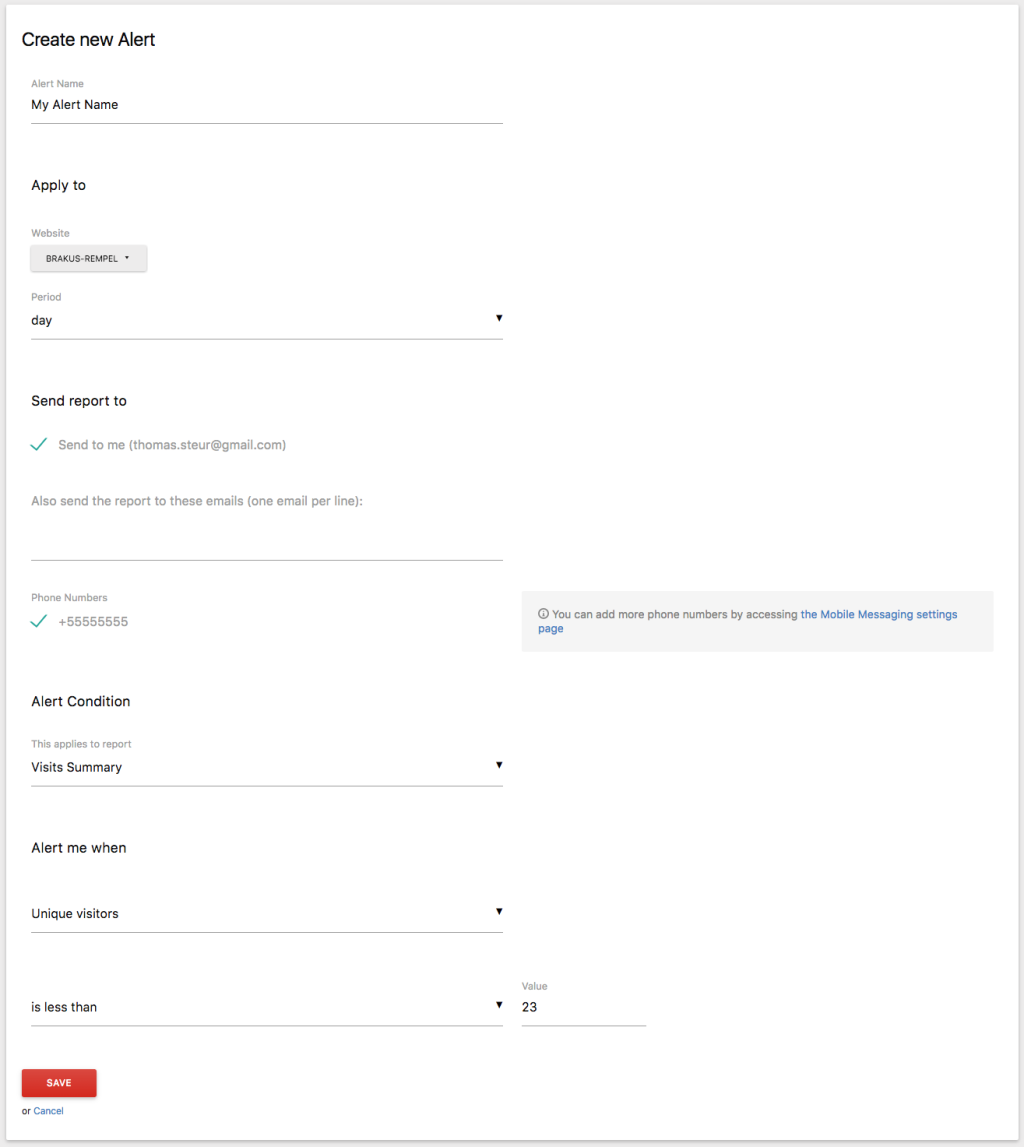Screen dimensions: 1024x1147
Task: Click the caret arrow on the Period field
Action: pos(498,318)
